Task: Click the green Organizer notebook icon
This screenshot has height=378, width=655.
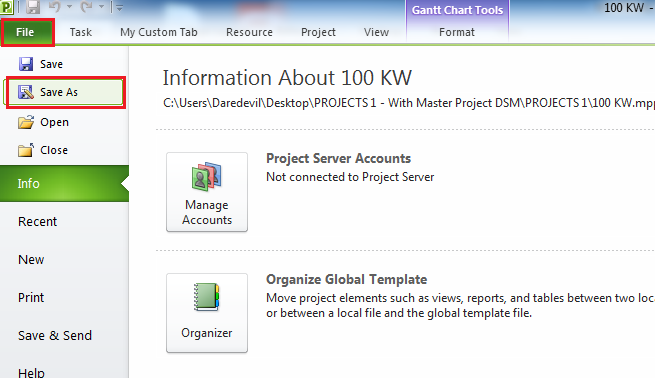Action: (207, 297)
